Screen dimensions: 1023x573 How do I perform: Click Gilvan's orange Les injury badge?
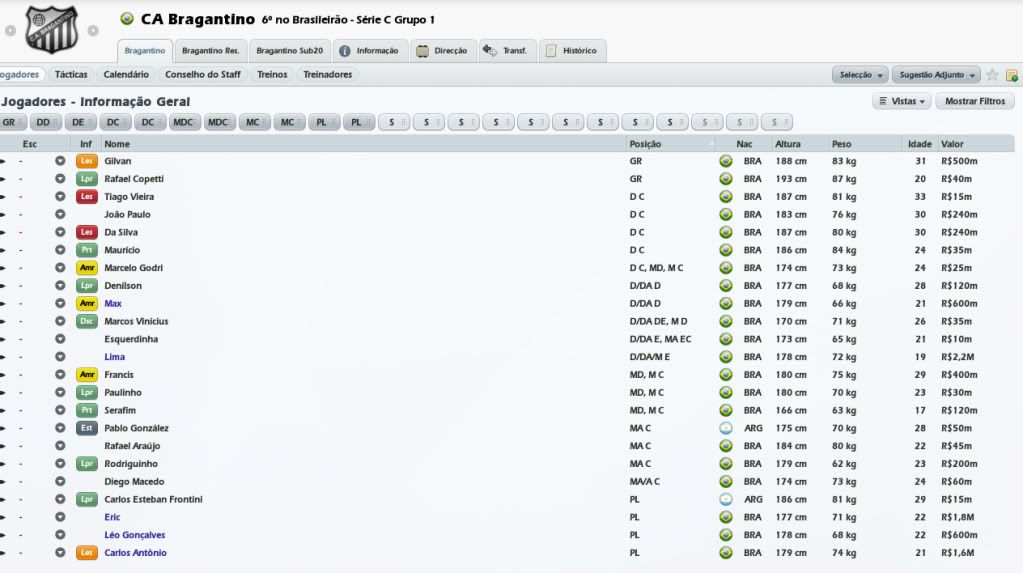87,161
